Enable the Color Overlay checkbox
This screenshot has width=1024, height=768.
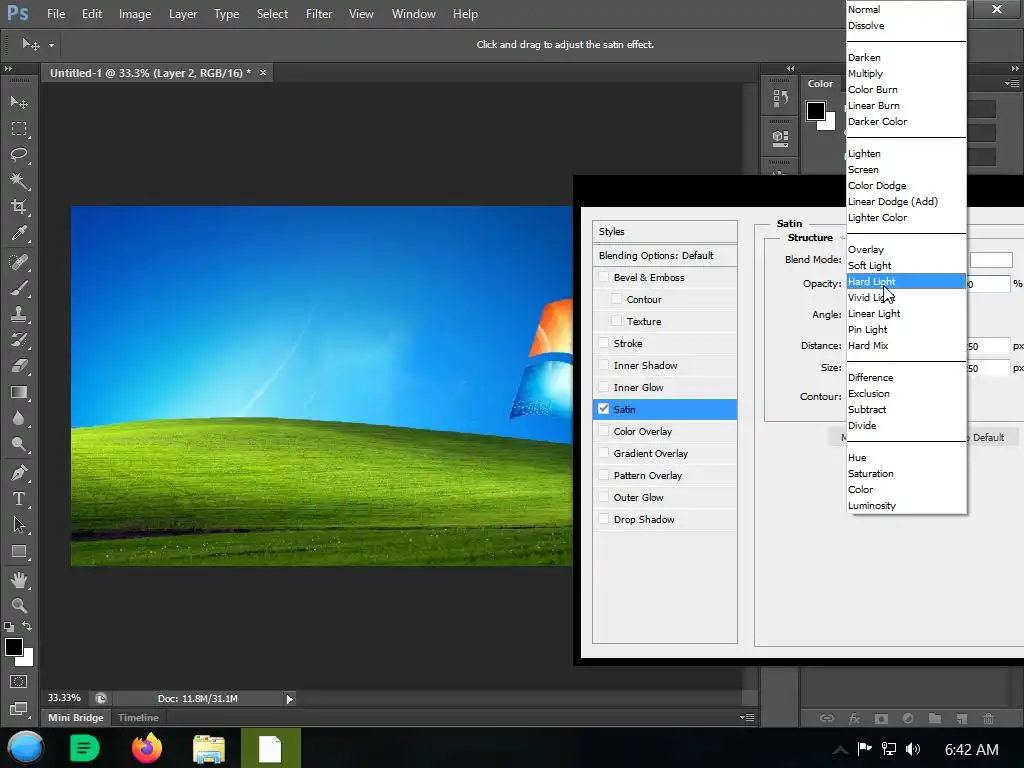click(603, 431)
